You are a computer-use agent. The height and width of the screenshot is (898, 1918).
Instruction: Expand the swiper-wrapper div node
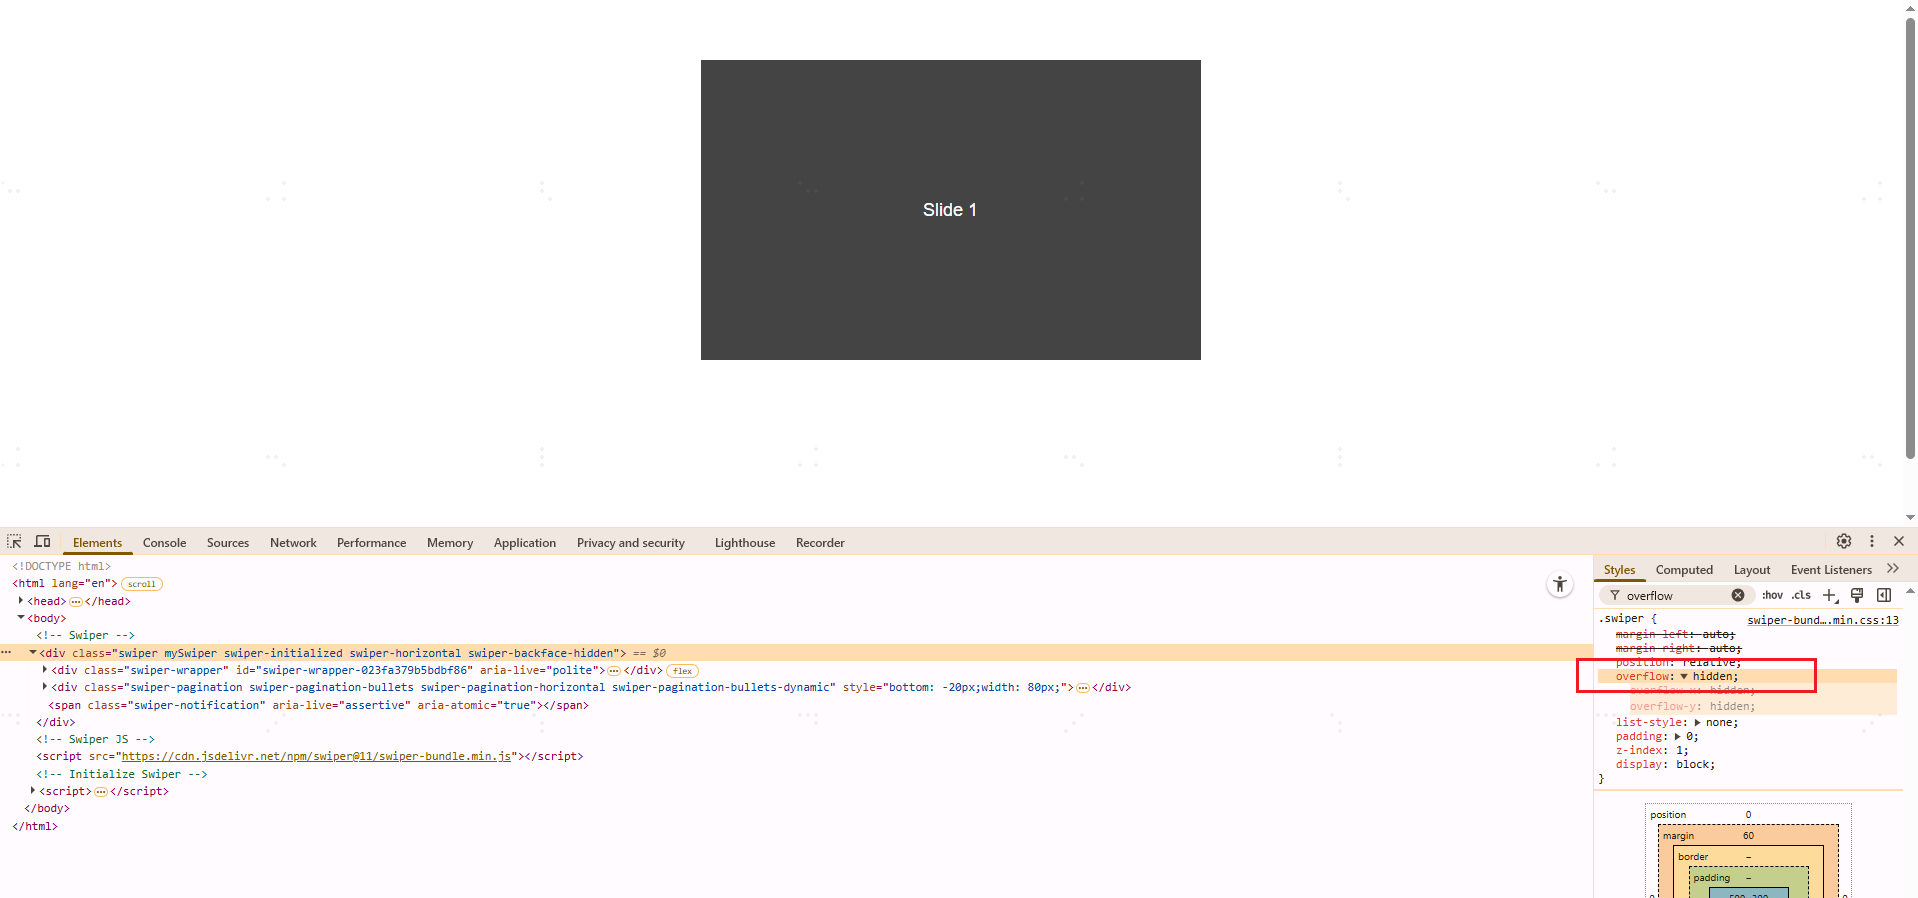[x=45, y=670]
